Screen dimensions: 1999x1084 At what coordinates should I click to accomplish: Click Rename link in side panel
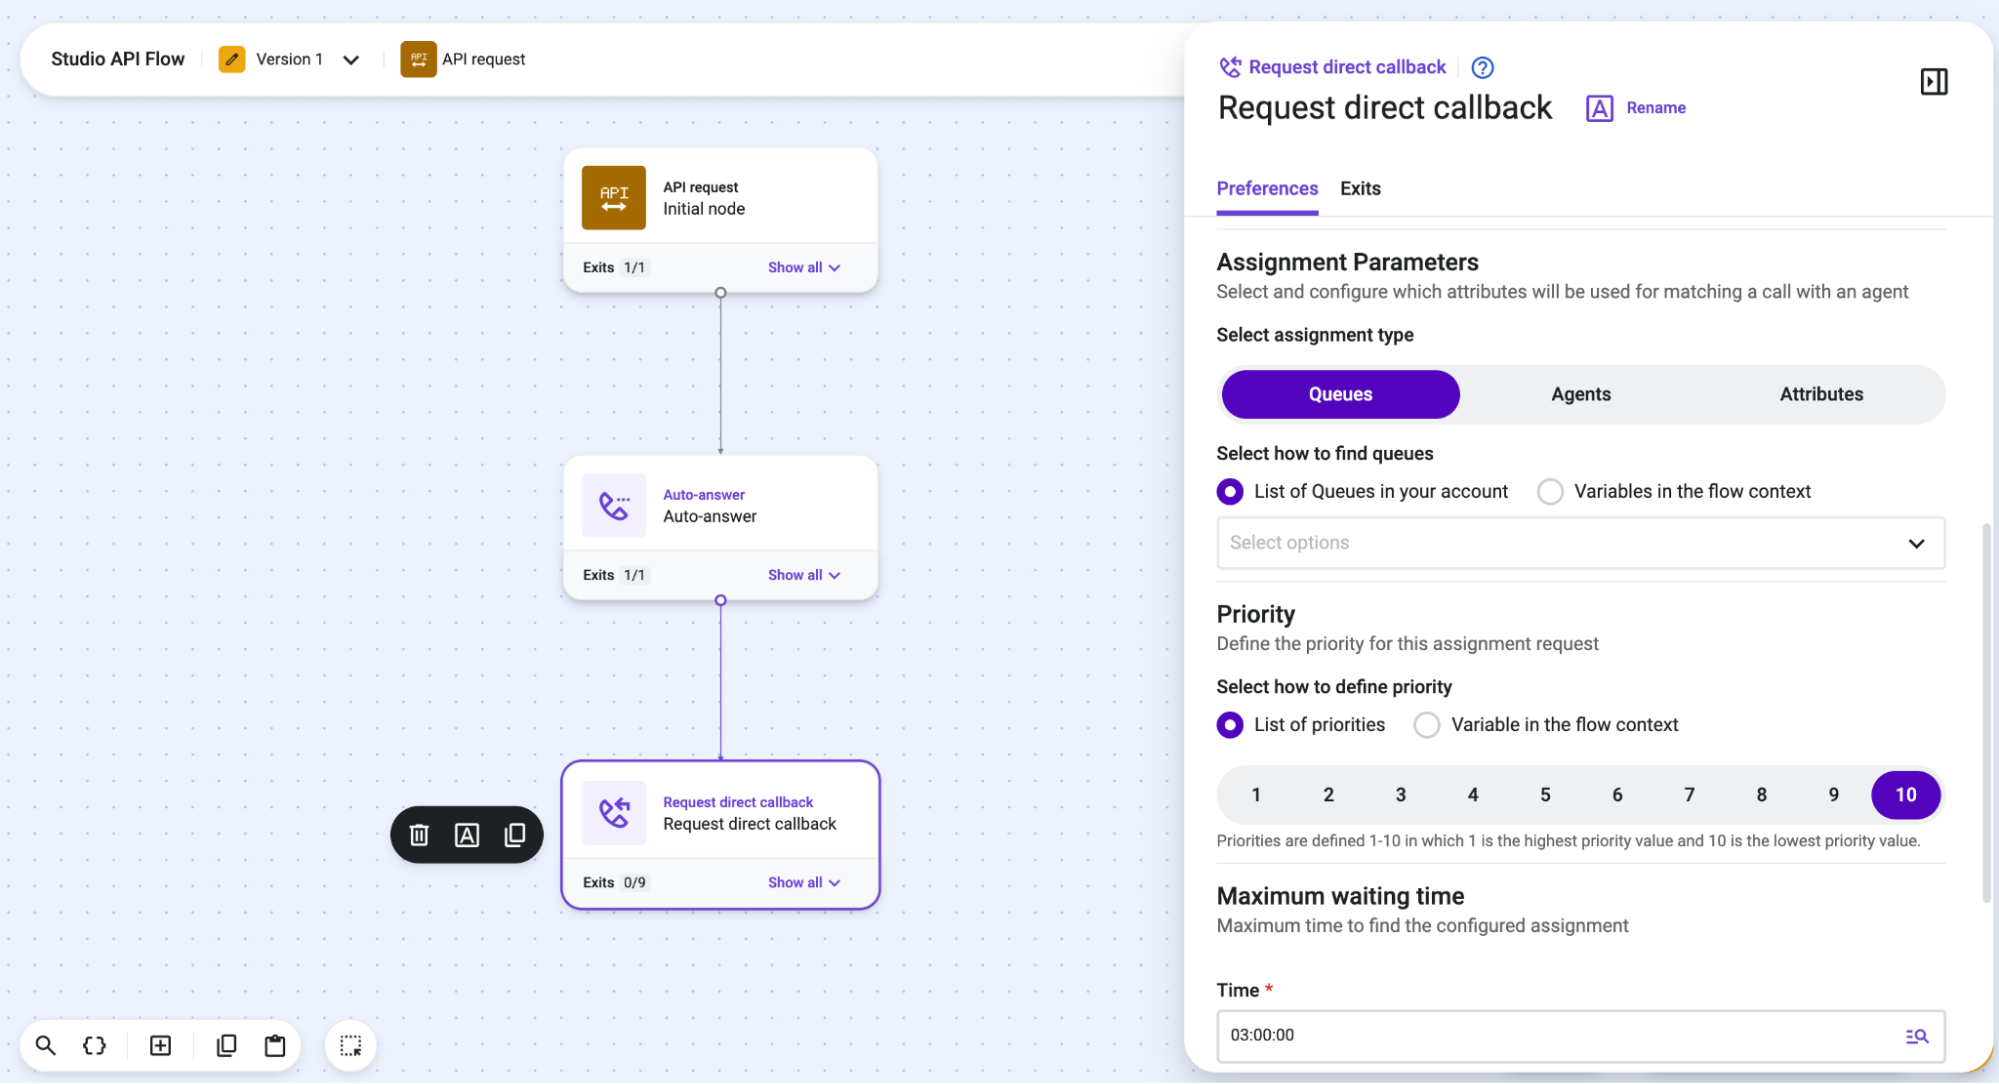1655,108
